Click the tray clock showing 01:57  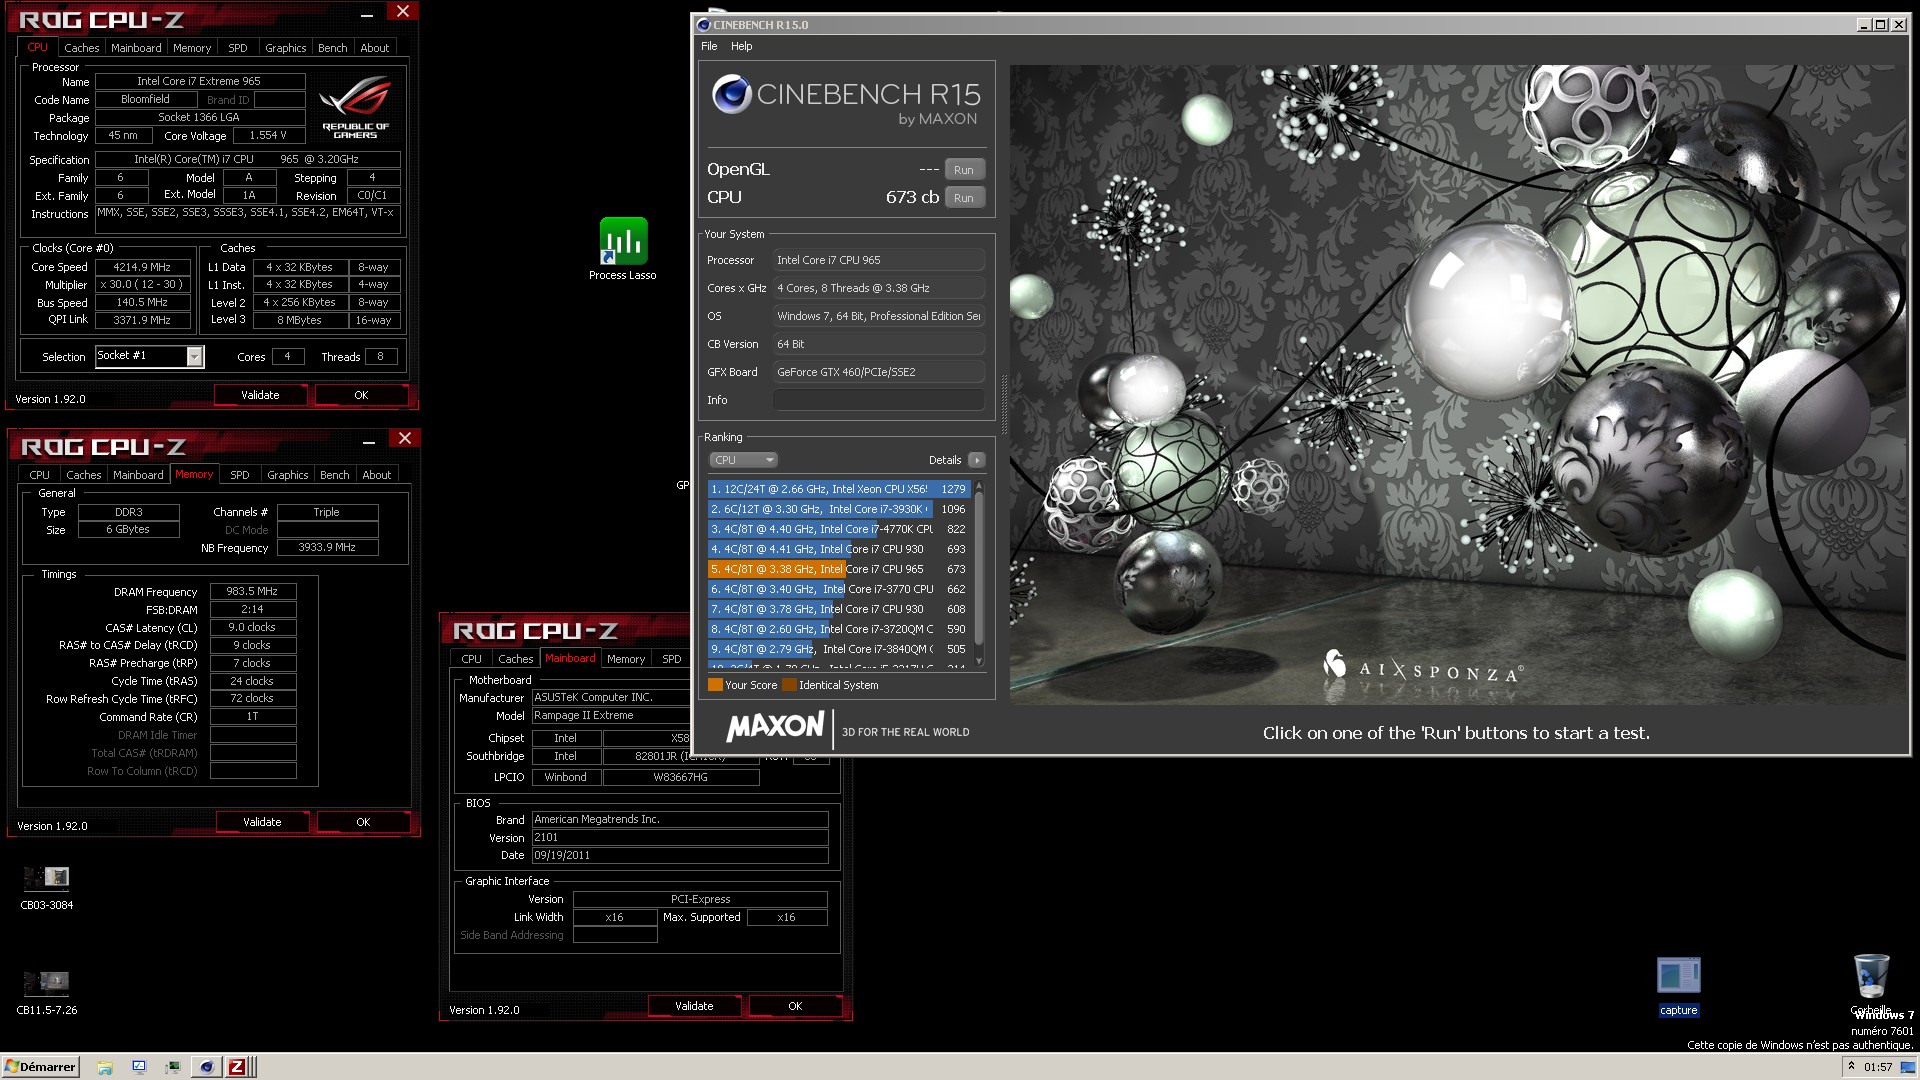[1878, 1067]
